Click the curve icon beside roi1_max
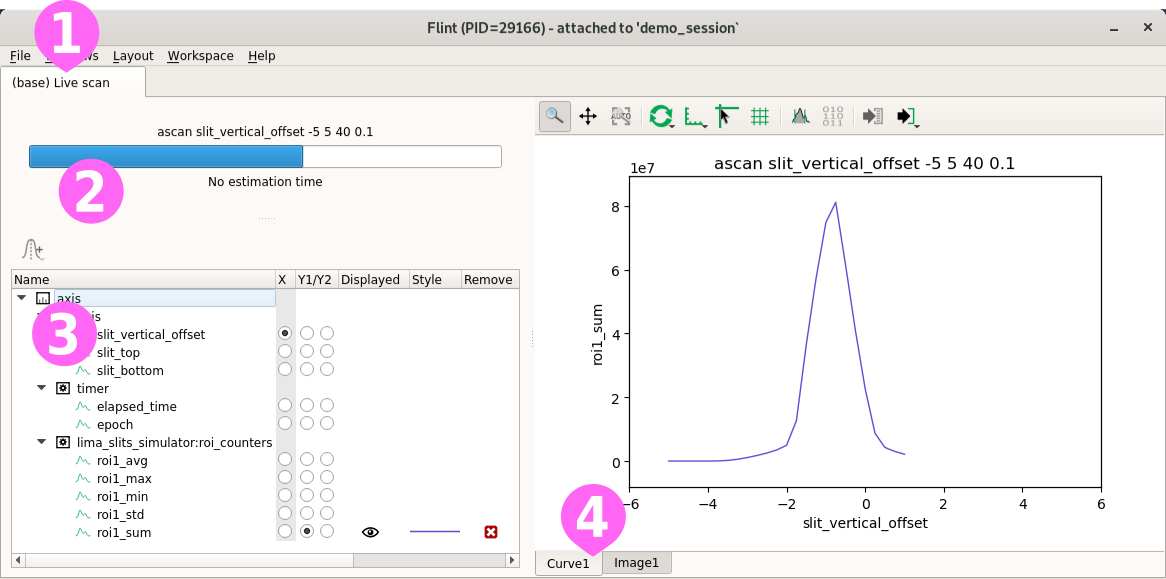Screen dimensions: 1166x579 click(x=83, y=478)
